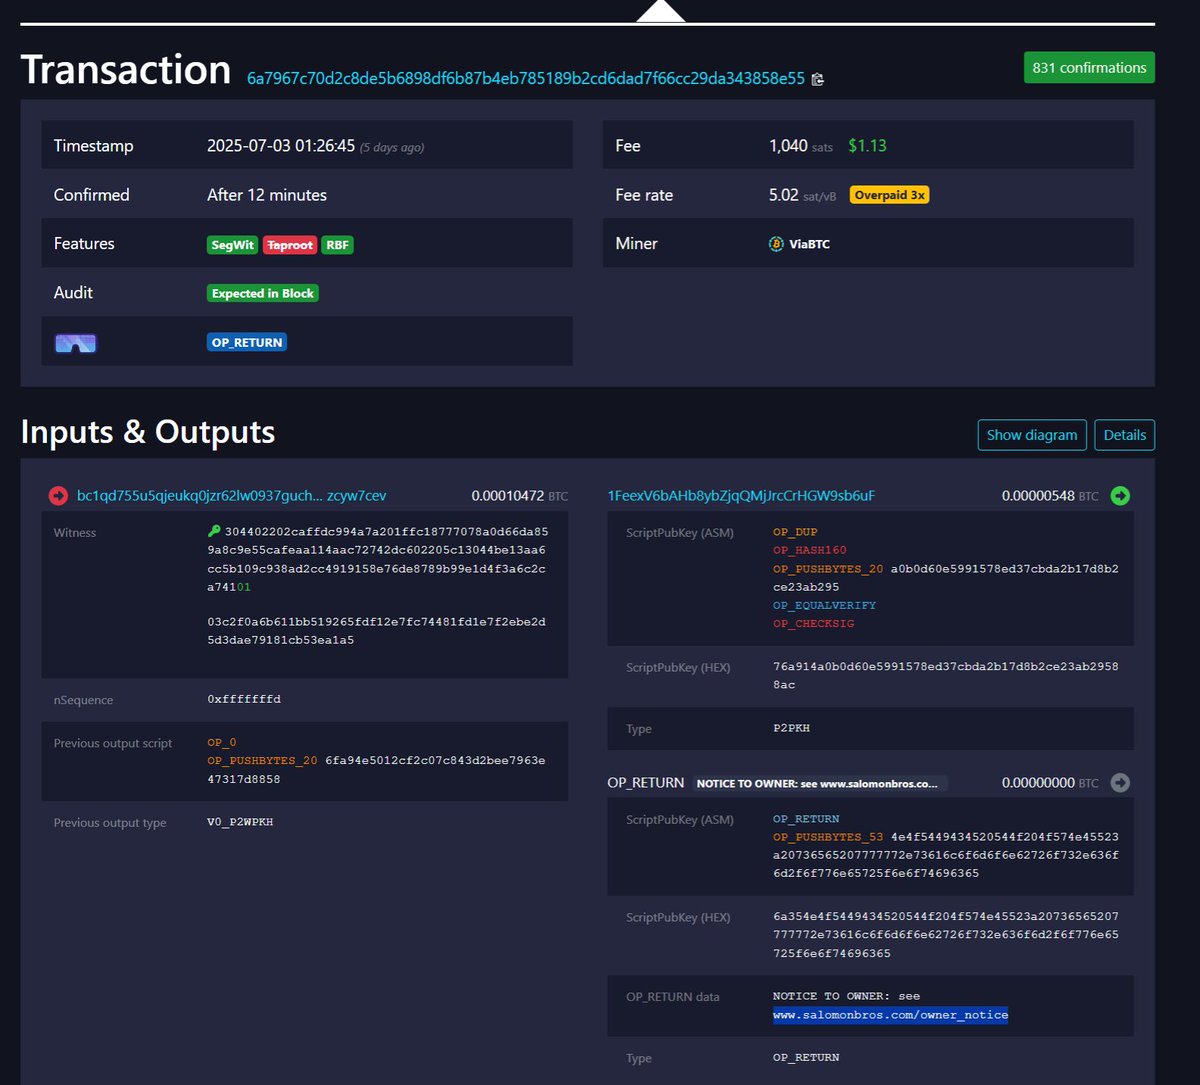This screenshot has width=1200, height=1085.
Task: Copy the transaction ID using the copy icon
Action: (817, 79)
